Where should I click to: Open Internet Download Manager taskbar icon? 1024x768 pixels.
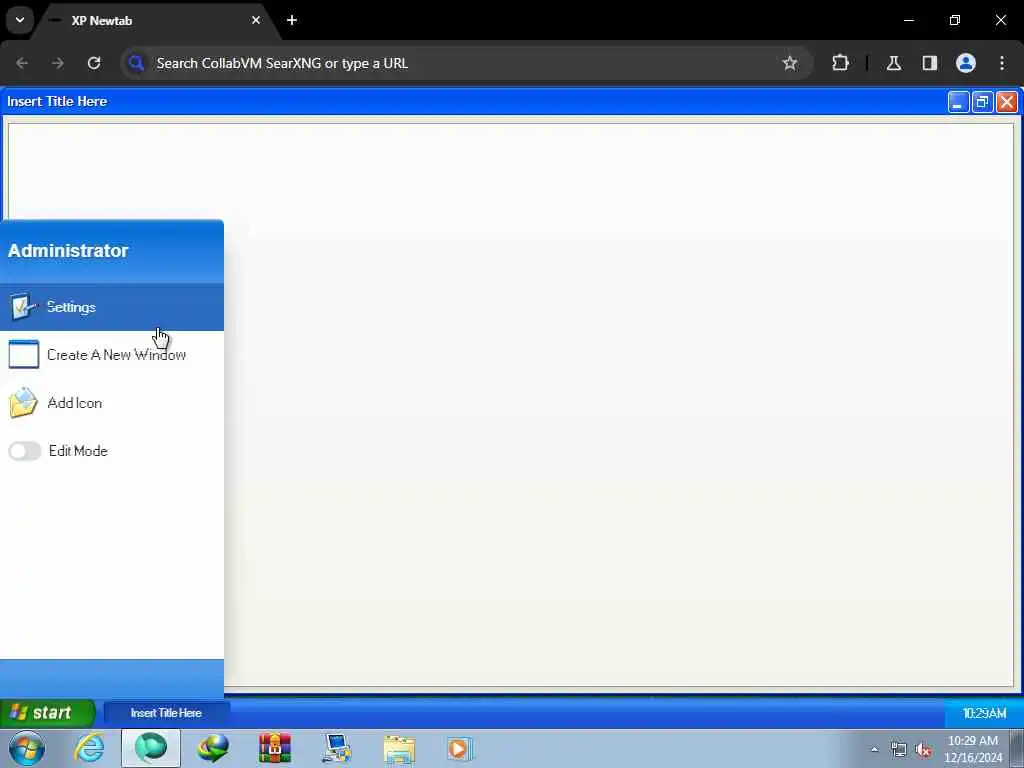point(213,748)
